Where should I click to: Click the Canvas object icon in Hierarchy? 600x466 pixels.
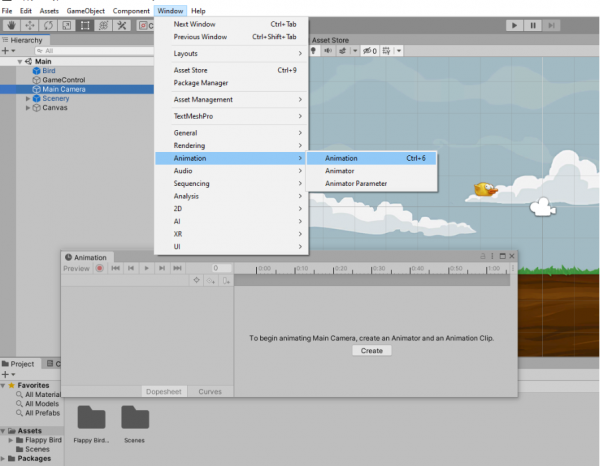[36, 108]
